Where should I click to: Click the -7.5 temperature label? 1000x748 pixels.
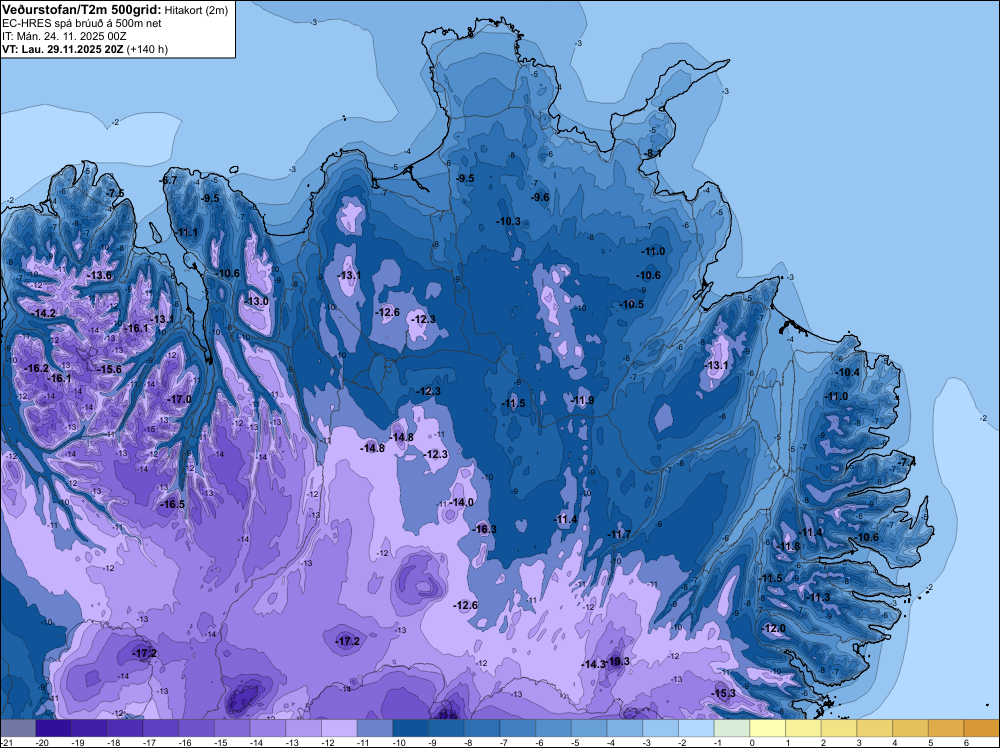(115, 193)
